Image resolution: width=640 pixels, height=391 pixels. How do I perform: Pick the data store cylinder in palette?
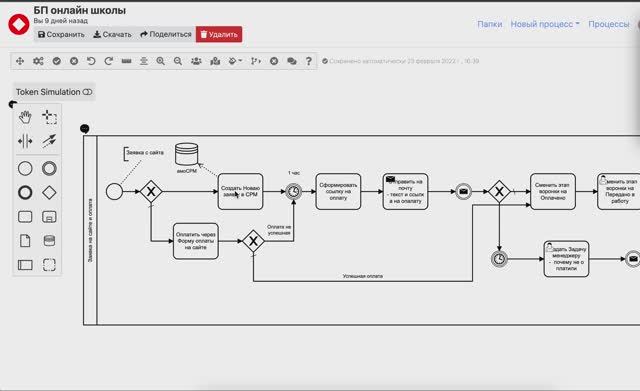49,240
